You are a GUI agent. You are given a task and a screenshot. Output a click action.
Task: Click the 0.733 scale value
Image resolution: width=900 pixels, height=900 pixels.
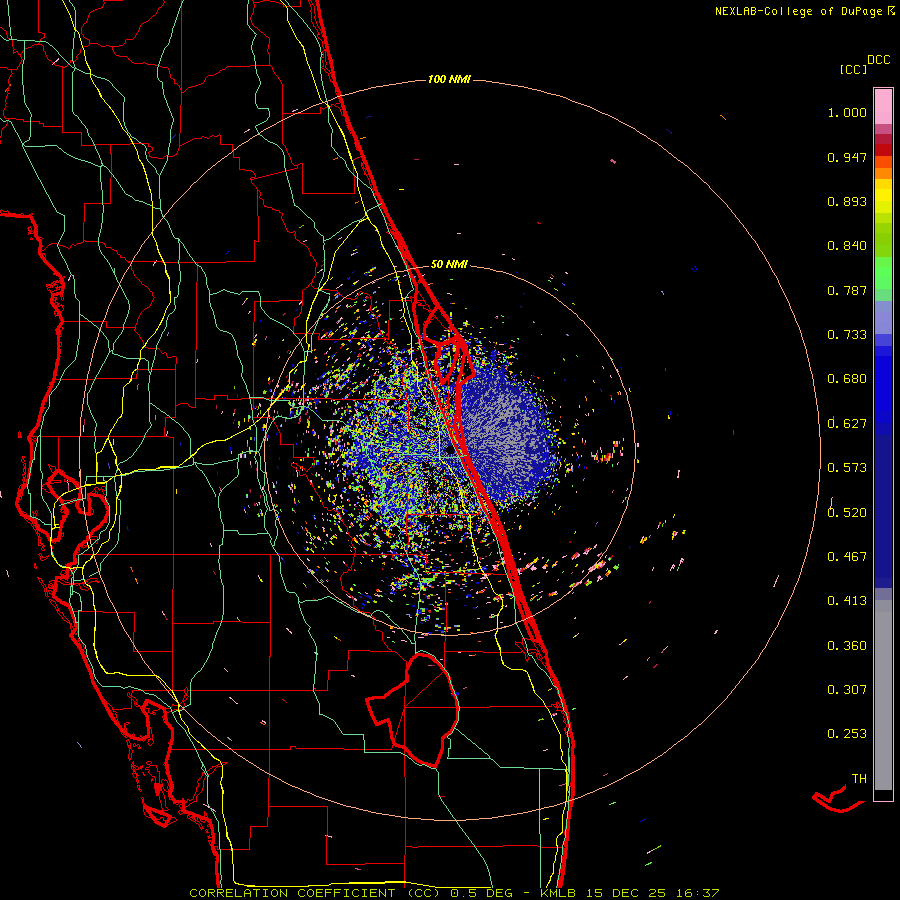(x=847, y=335)
